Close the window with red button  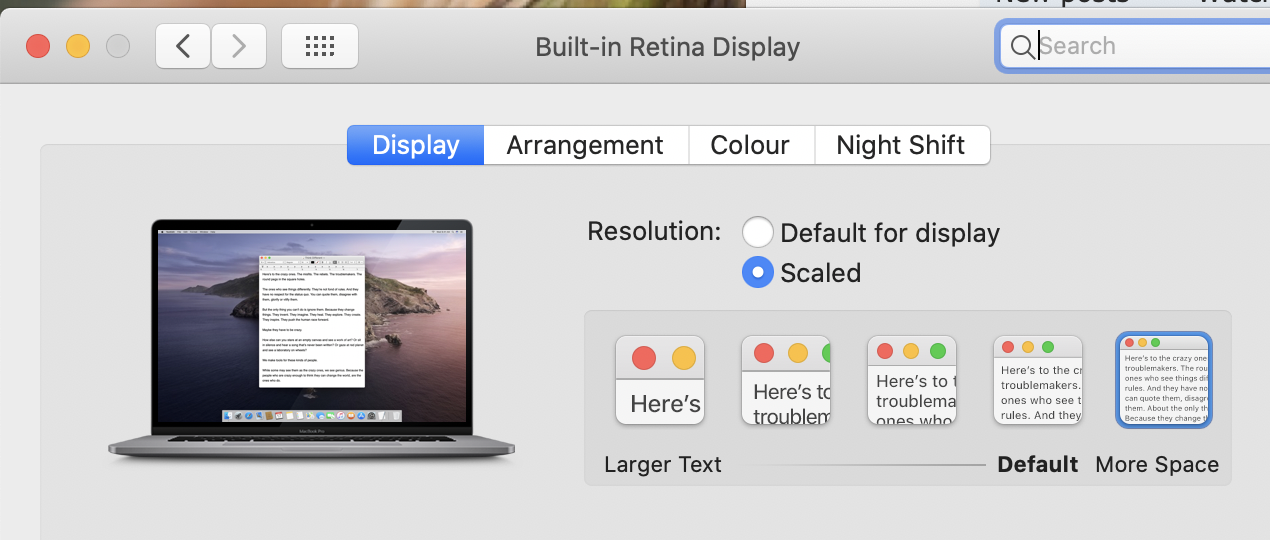[38, 46]
